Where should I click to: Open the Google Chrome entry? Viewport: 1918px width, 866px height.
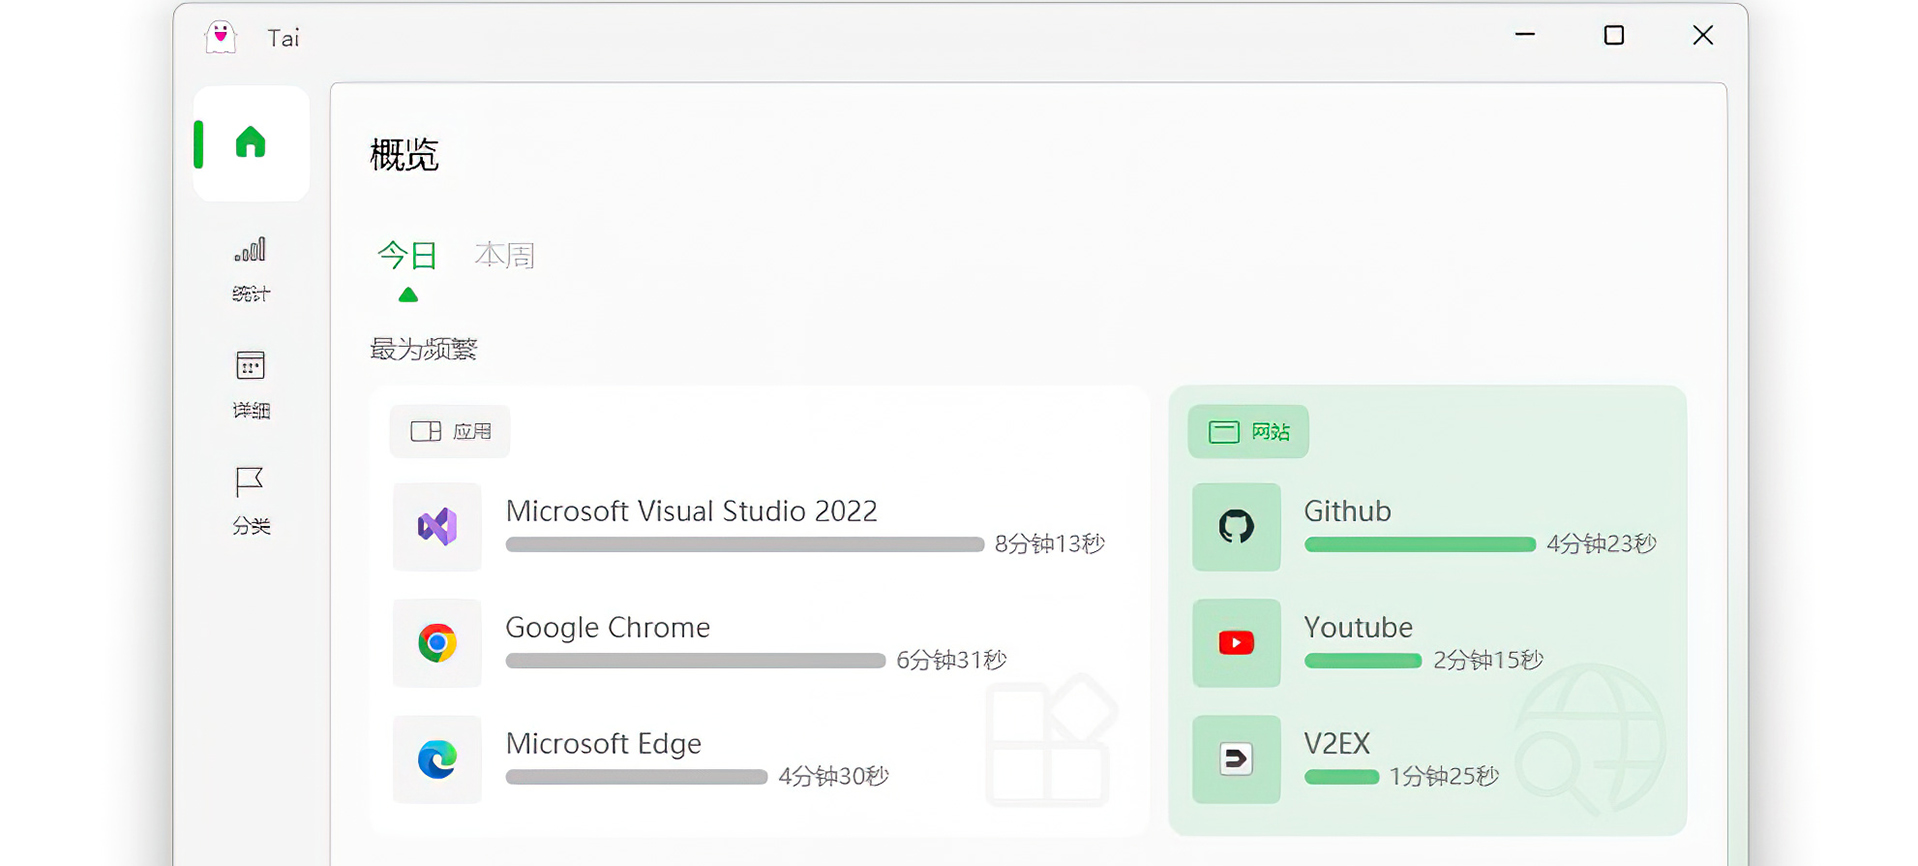(700, 643)
